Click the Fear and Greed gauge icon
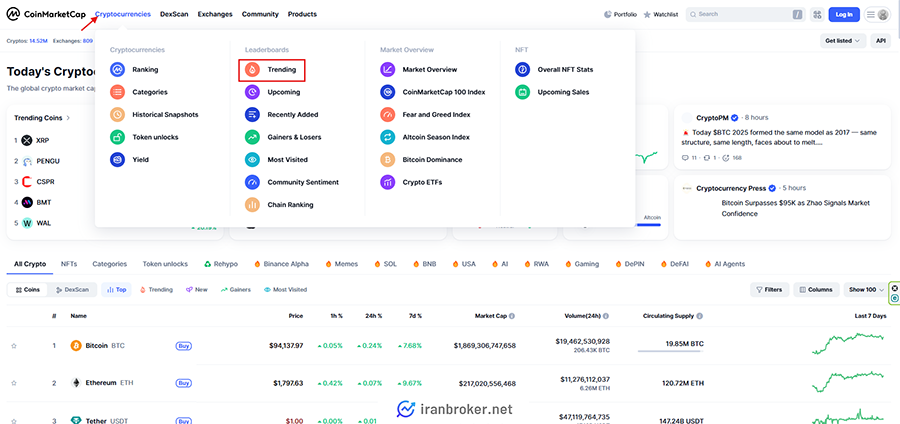The height and width of the screenshot is (424, 900). (x=387, y=114)
